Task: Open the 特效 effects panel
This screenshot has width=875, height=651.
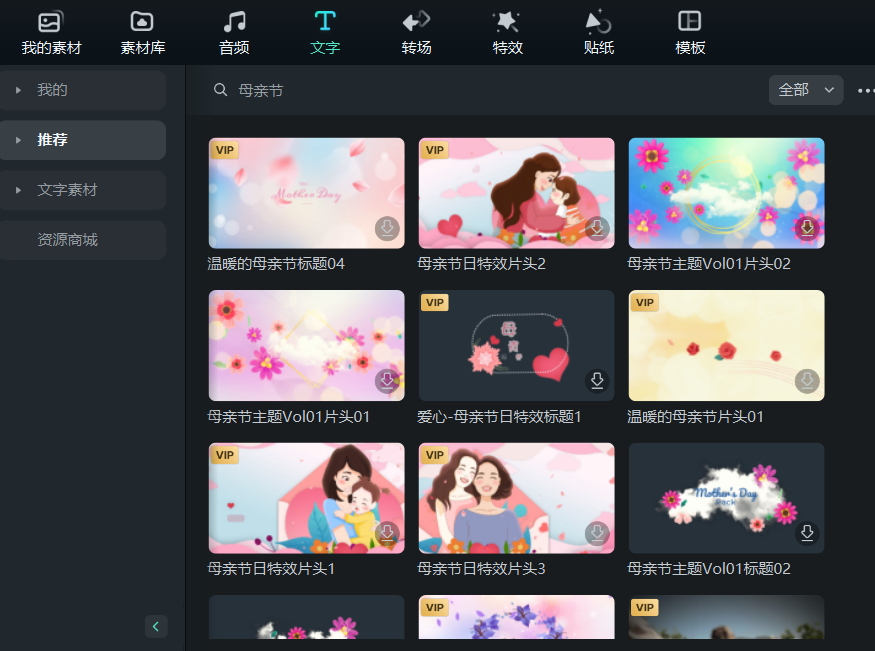Action: (x=507, y=32)
